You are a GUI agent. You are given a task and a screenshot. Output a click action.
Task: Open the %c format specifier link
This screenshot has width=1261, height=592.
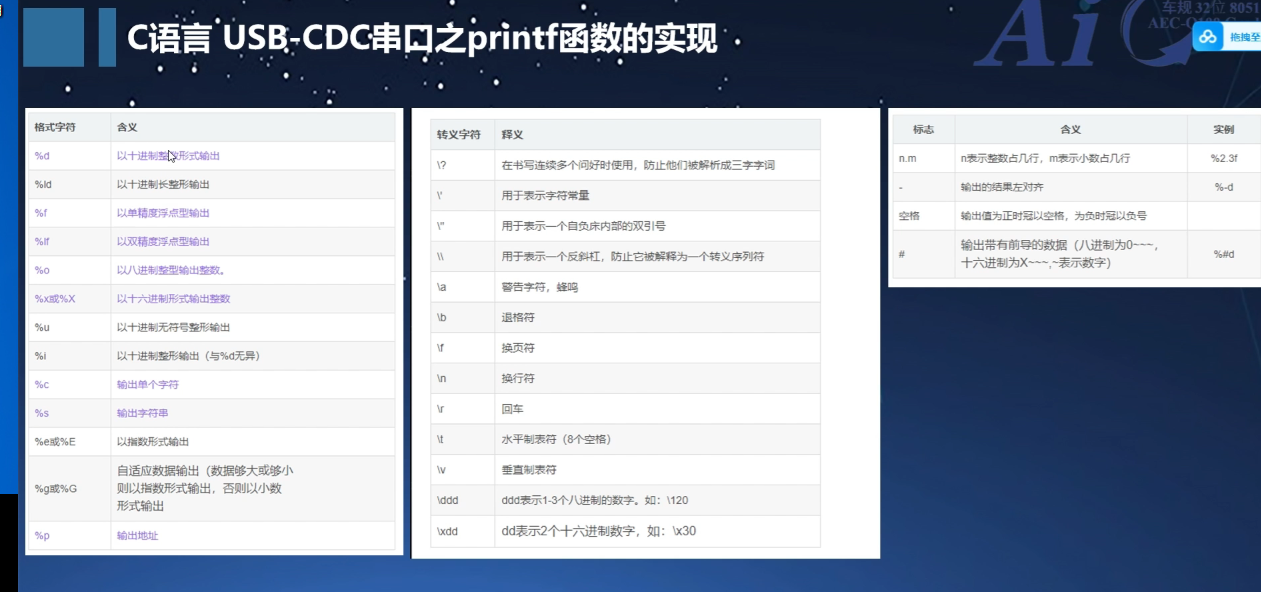click(x=42, y=384)
